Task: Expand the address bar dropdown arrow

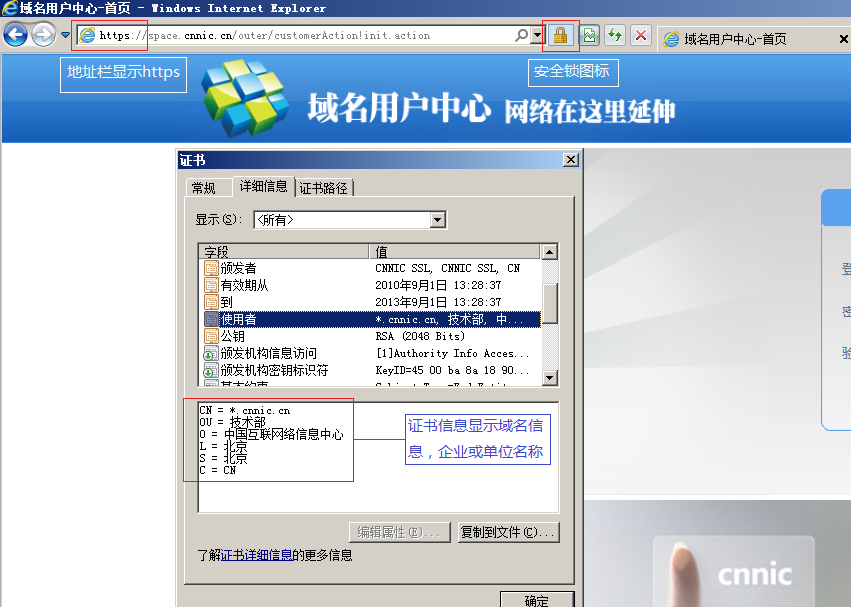Action: [537, 35]
